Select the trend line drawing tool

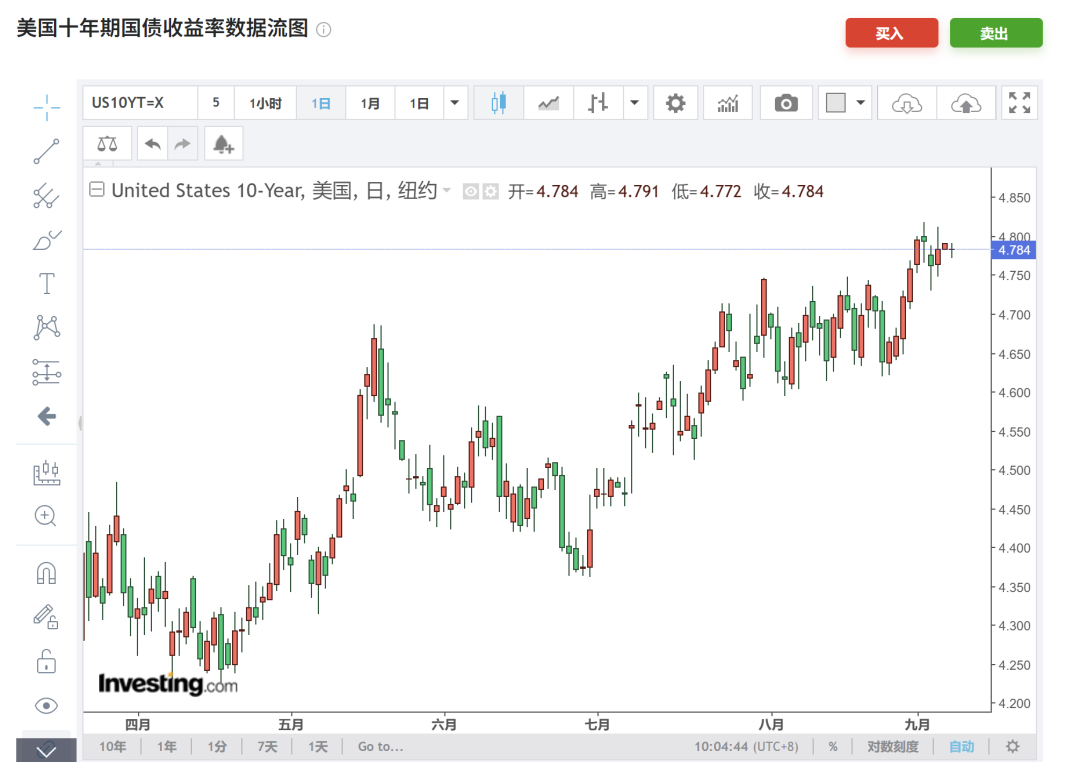click(x=47, y=152)
